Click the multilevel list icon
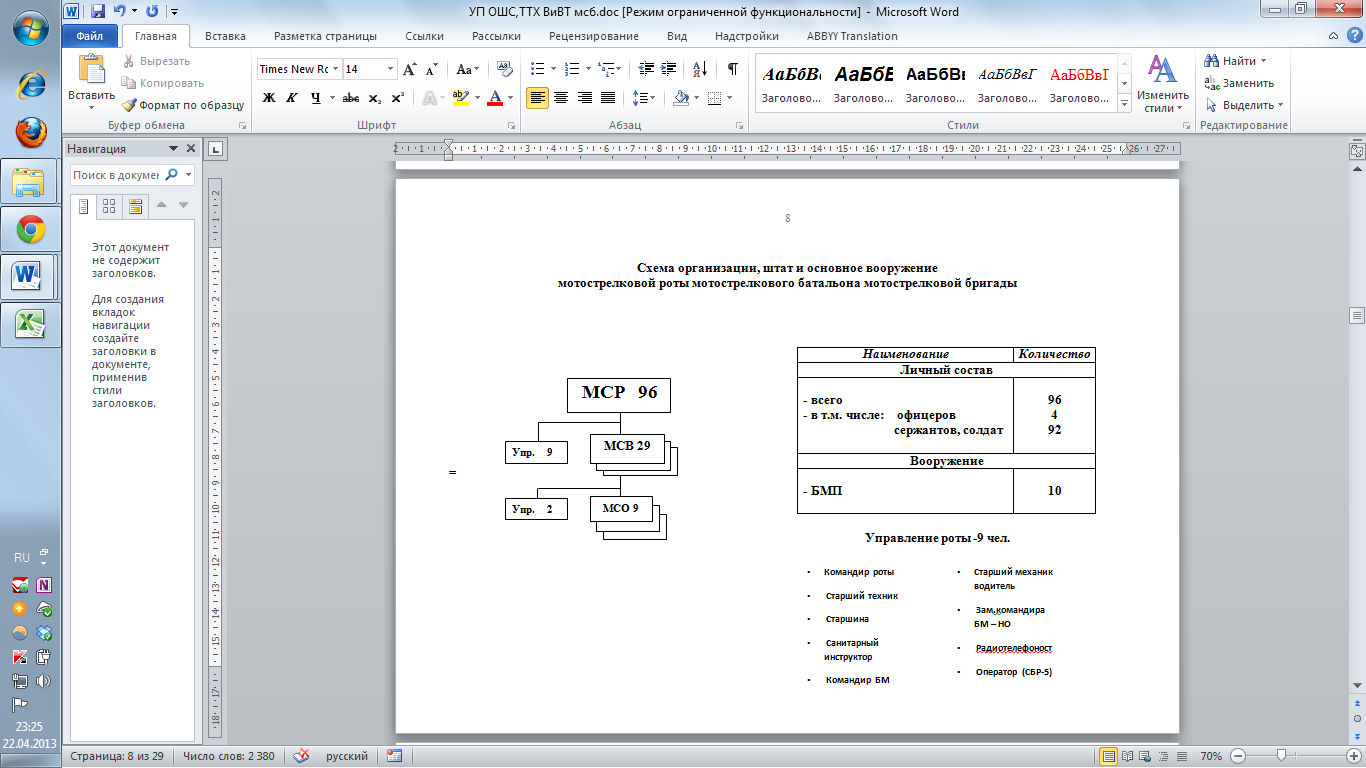The image size is (1366, 768). point(608,69)
